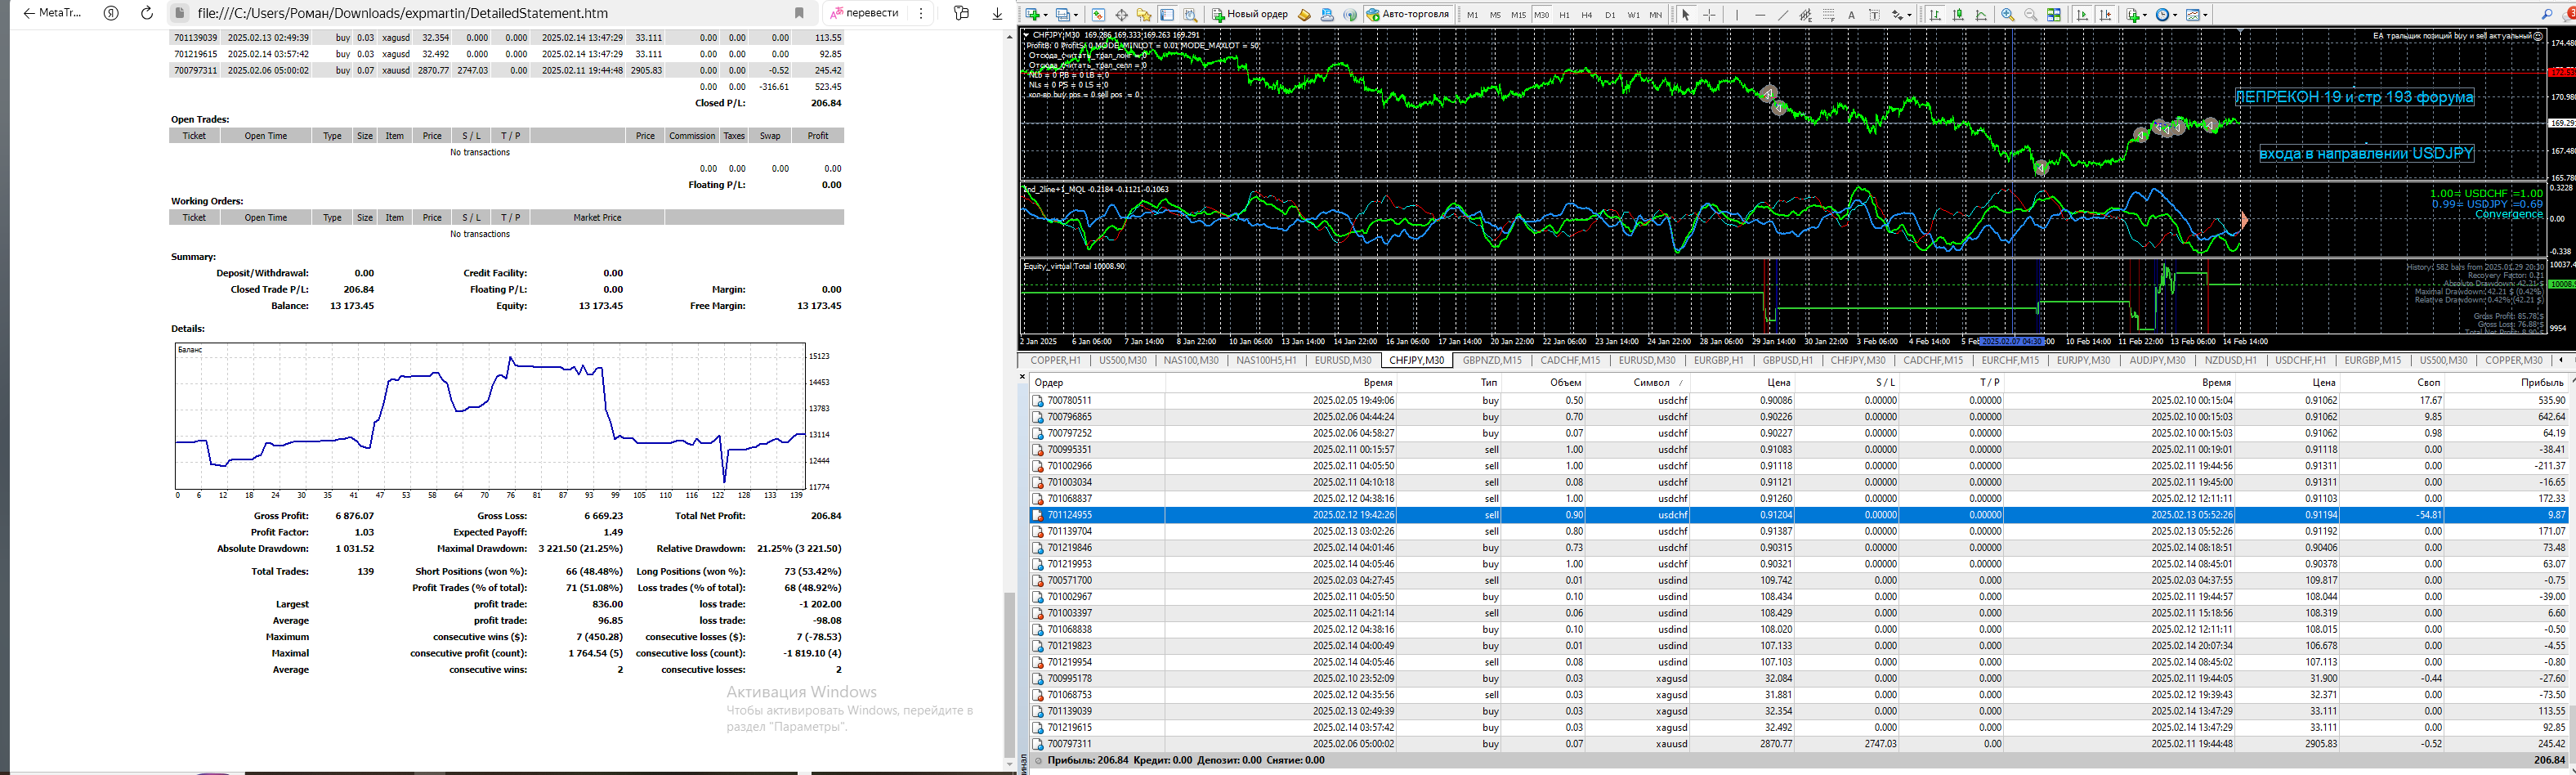Toggle Auto-trading (Авто-торговля) button
Viewport: 2576px width, 775px height.
pyautogui.click(x=1407, y=15)
